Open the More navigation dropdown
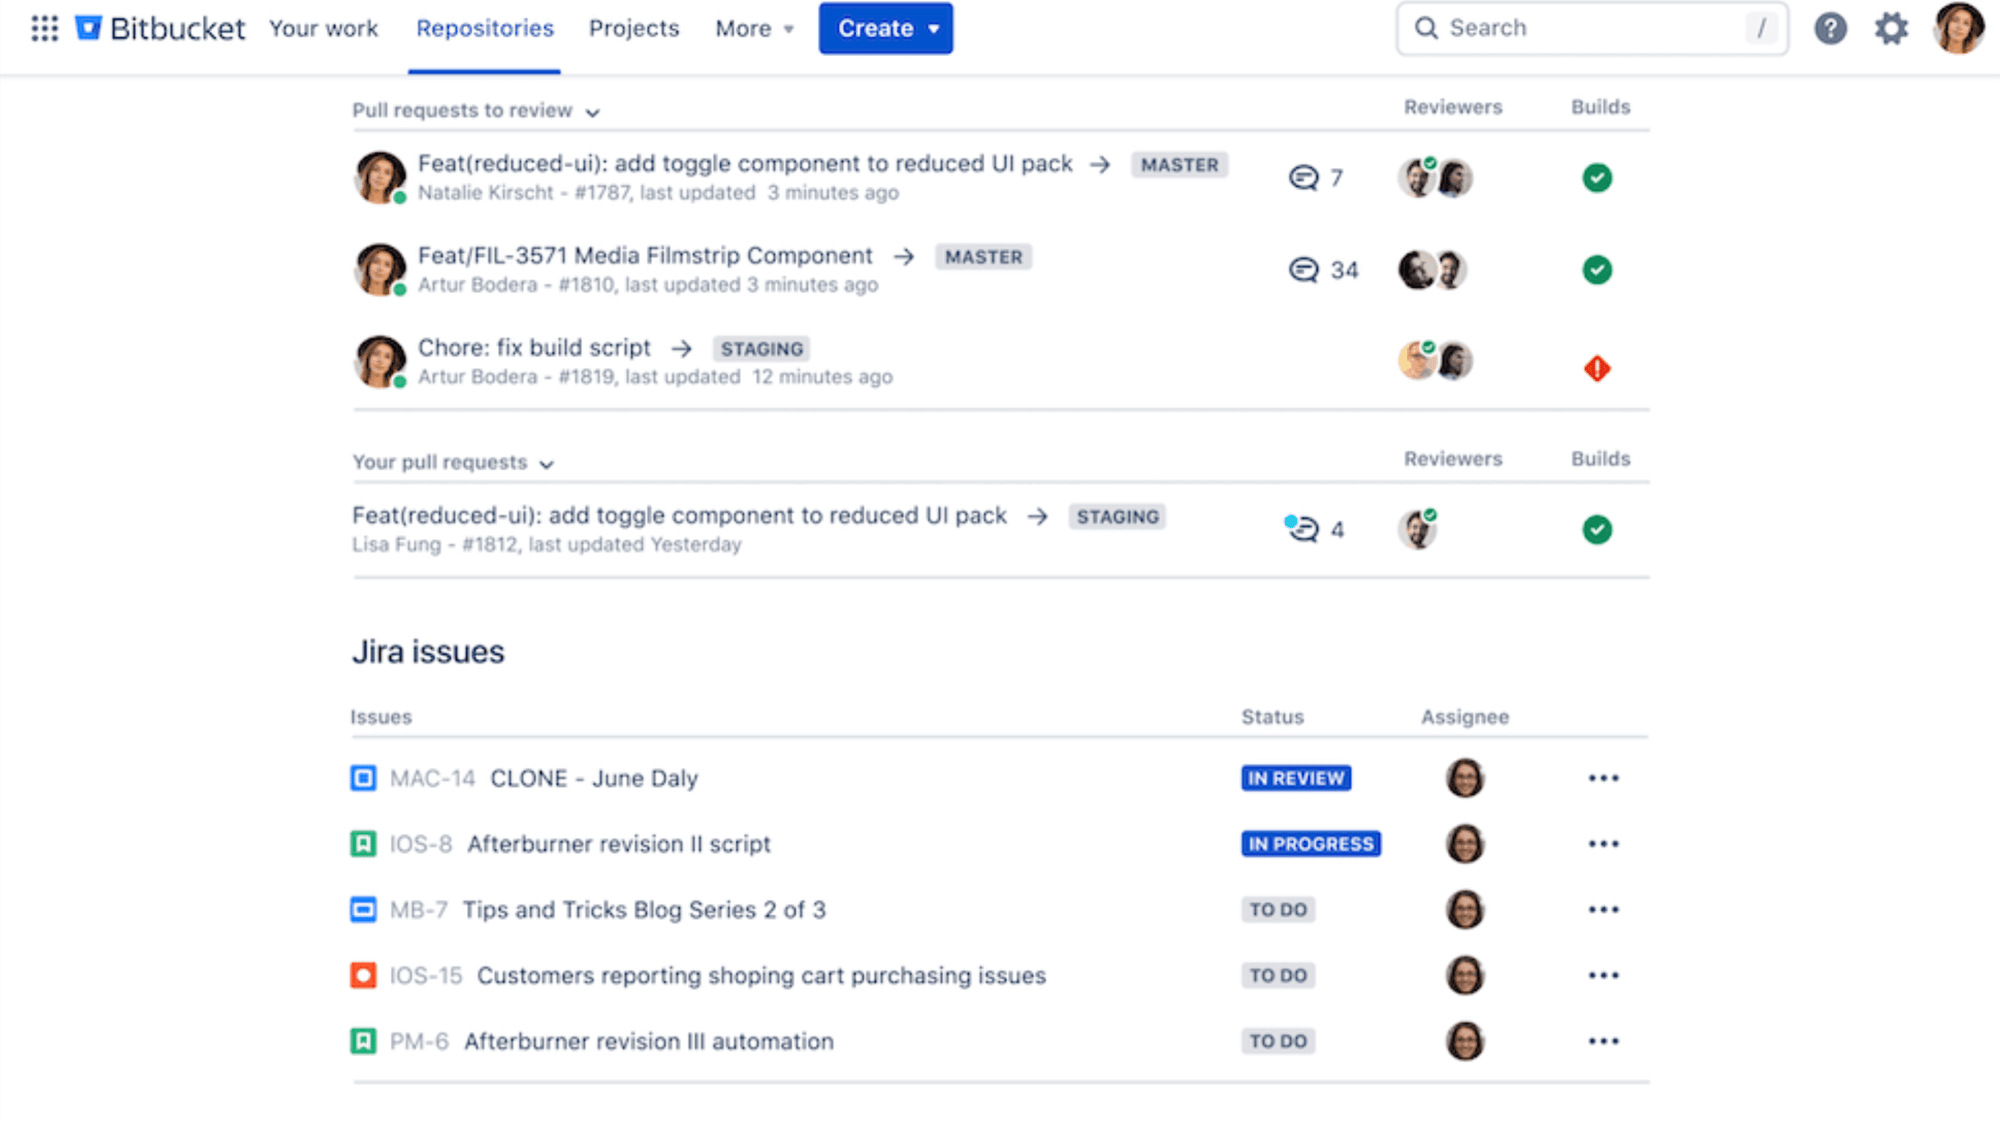Viewport: 2000px width, 1125px height. click(753, 28)
